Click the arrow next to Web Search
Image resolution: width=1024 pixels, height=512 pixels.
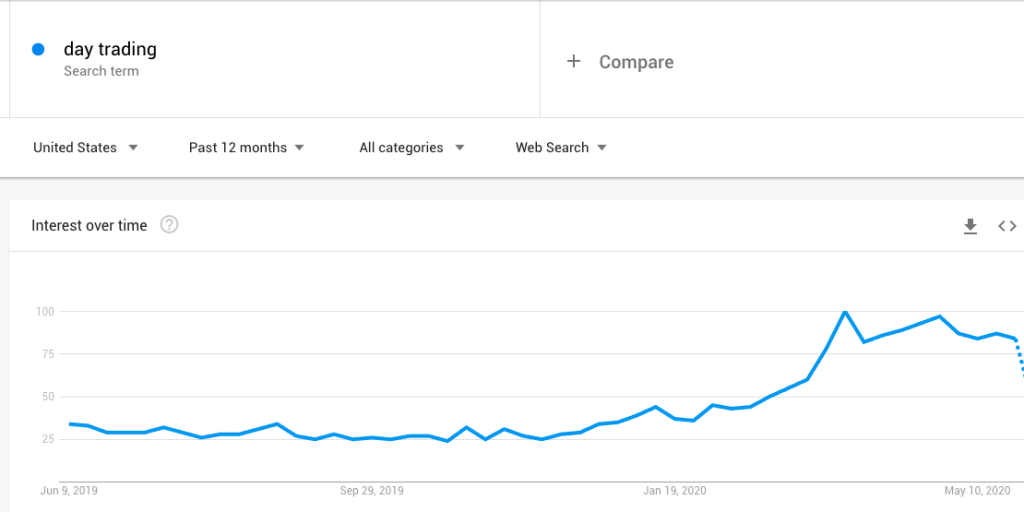601,148
